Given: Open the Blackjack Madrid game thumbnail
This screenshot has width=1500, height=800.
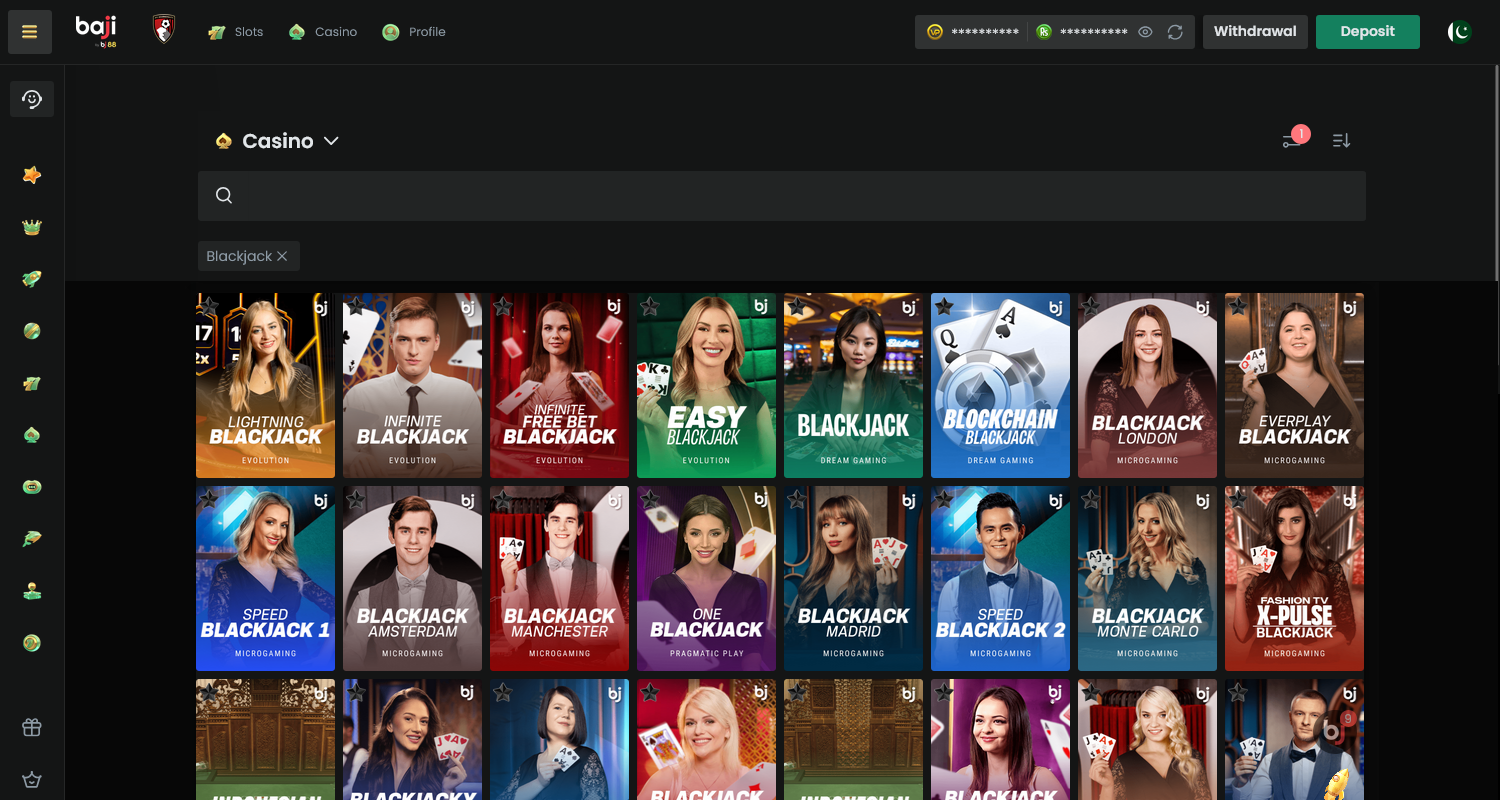Looking at the screenshot, I should 853,578.
